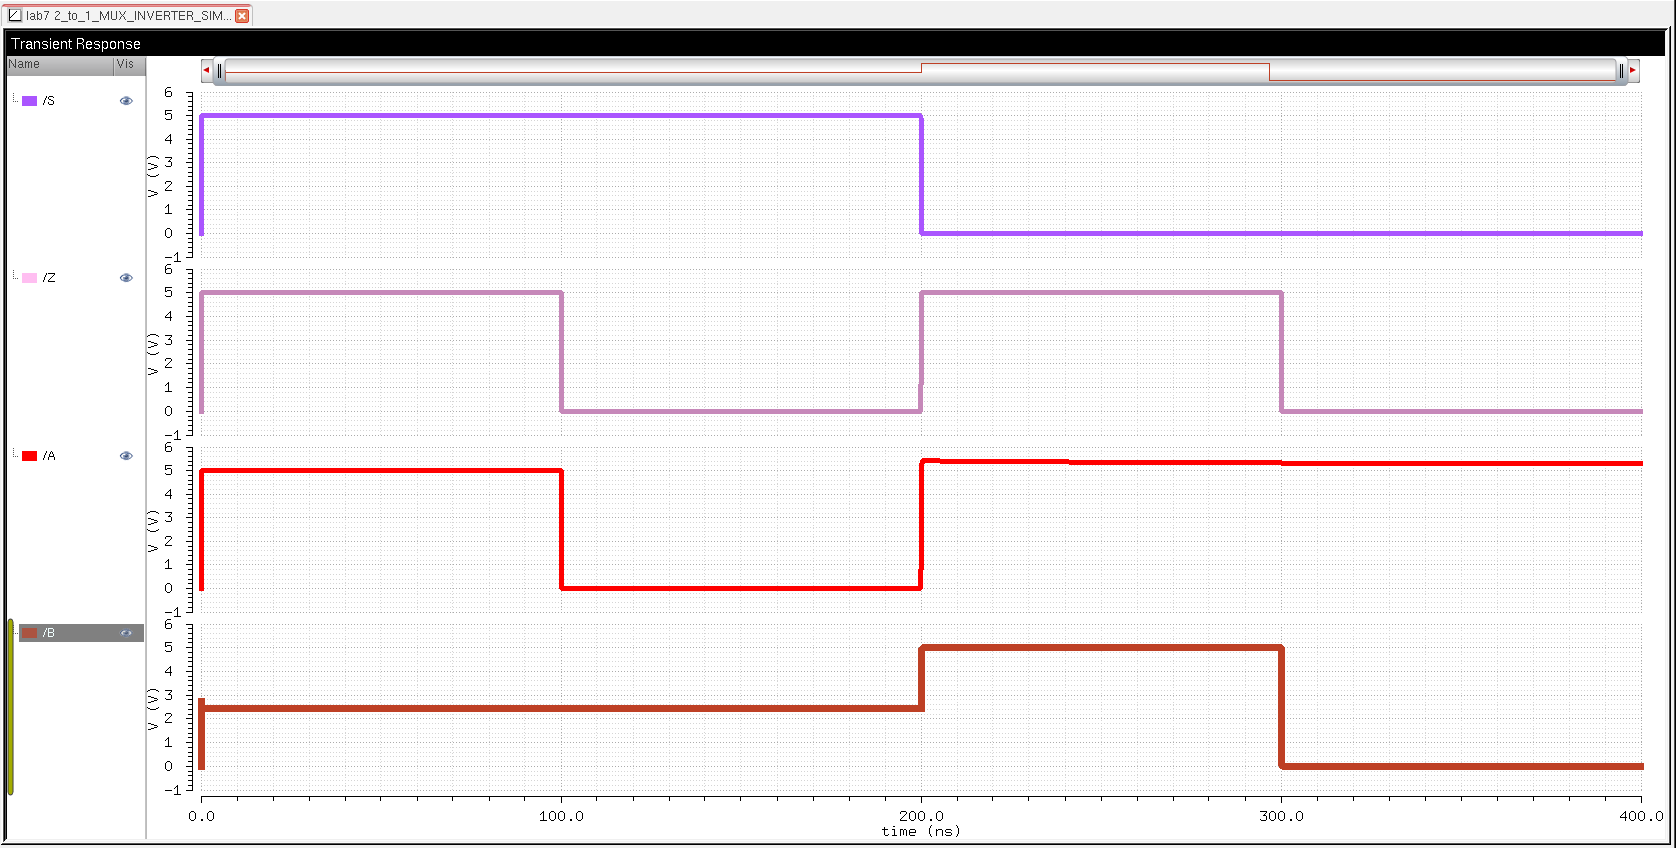Screen dimensions: 1676x848
Task: Click the 400.0 time axis tick label
Action: point(1641,816)
